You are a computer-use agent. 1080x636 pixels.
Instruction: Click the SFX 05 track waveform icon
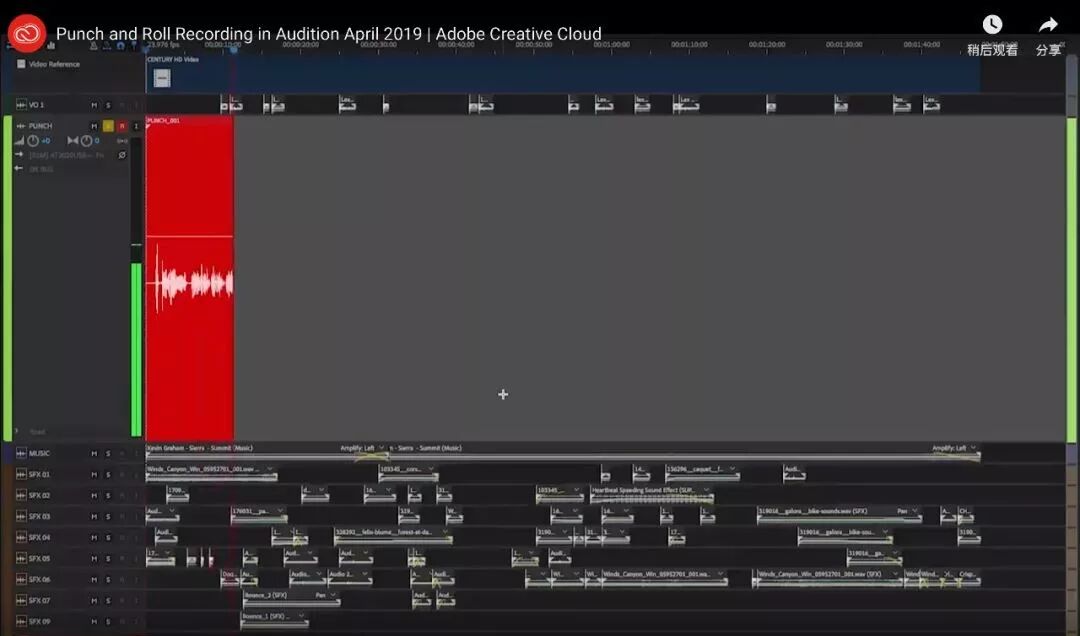(x=21, y=558)
